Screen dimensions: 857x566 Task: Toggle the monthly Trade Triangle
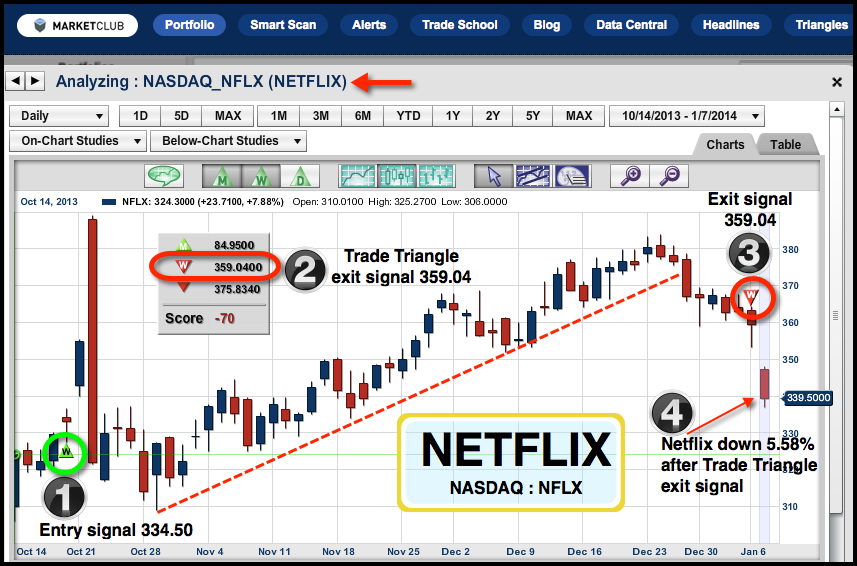pyautogui.click(x=219, y=176)
